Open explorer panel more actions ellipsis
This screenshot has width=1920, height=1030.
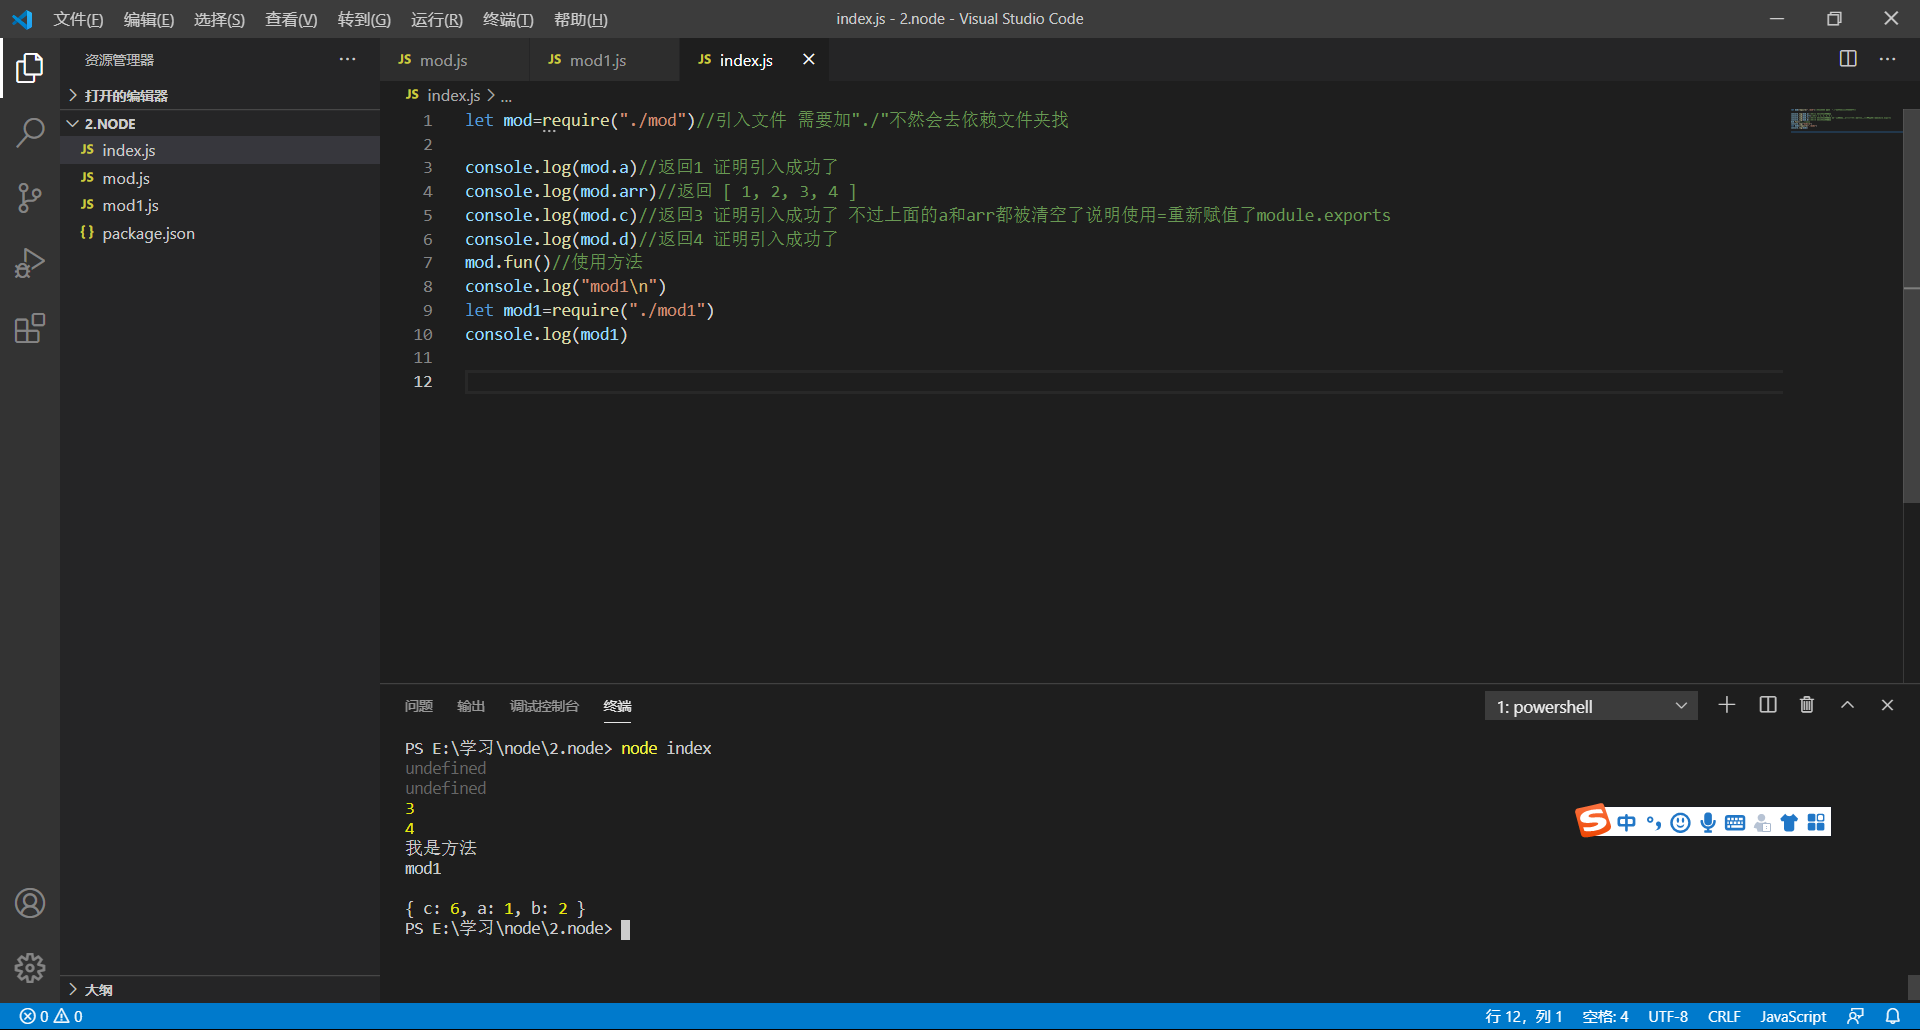point(347,59)
